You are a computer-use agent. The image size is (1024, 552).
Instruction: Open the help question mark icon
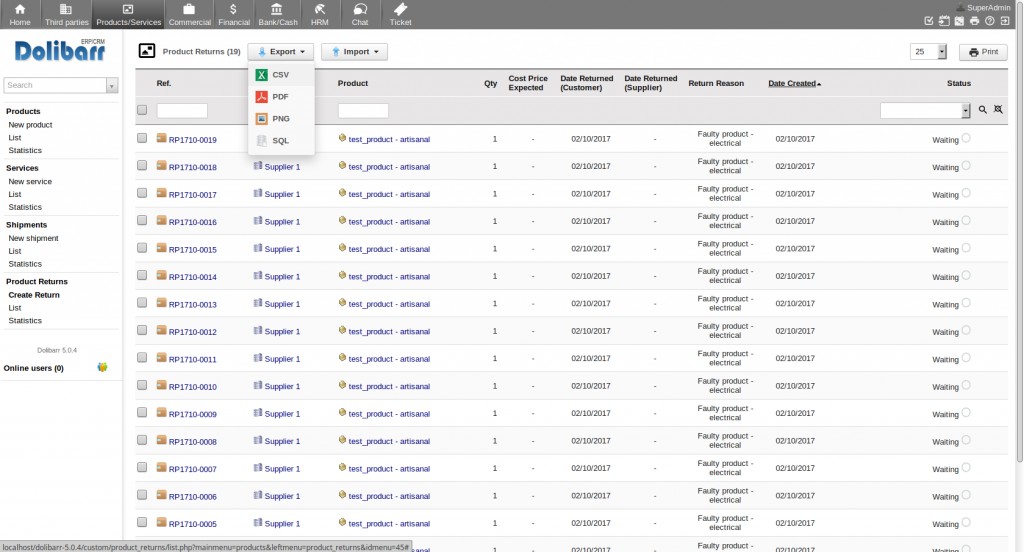(x=989, y=21)
